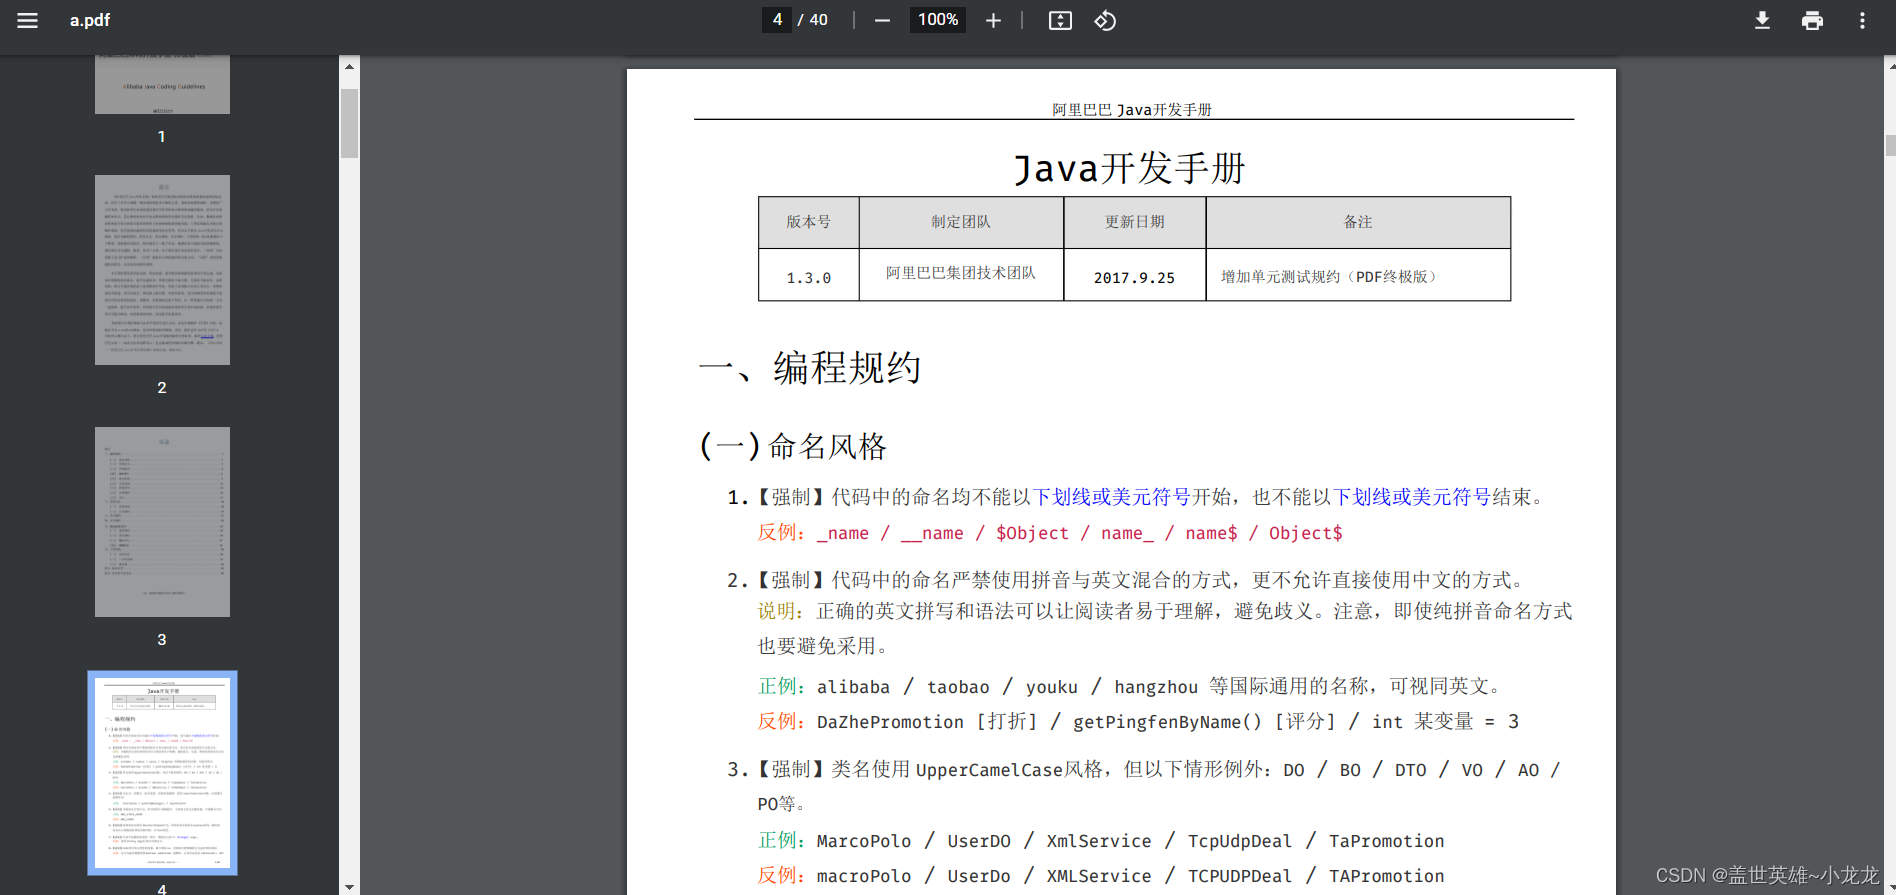The image size is (1896, 895).
Task: Click the 'XmlService' correct example text
Action: (x=1099, y=841)
